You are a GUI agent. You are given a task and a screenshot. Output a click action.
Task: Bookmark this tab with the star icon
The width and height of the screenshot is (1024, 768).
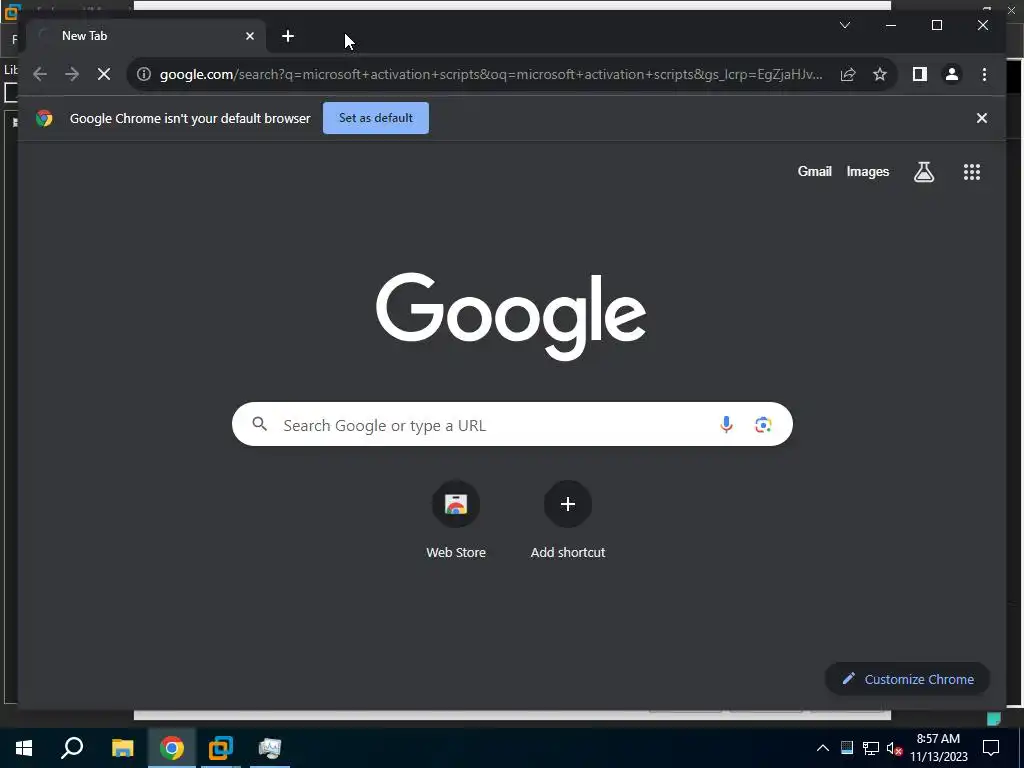[x=880, y=74]
